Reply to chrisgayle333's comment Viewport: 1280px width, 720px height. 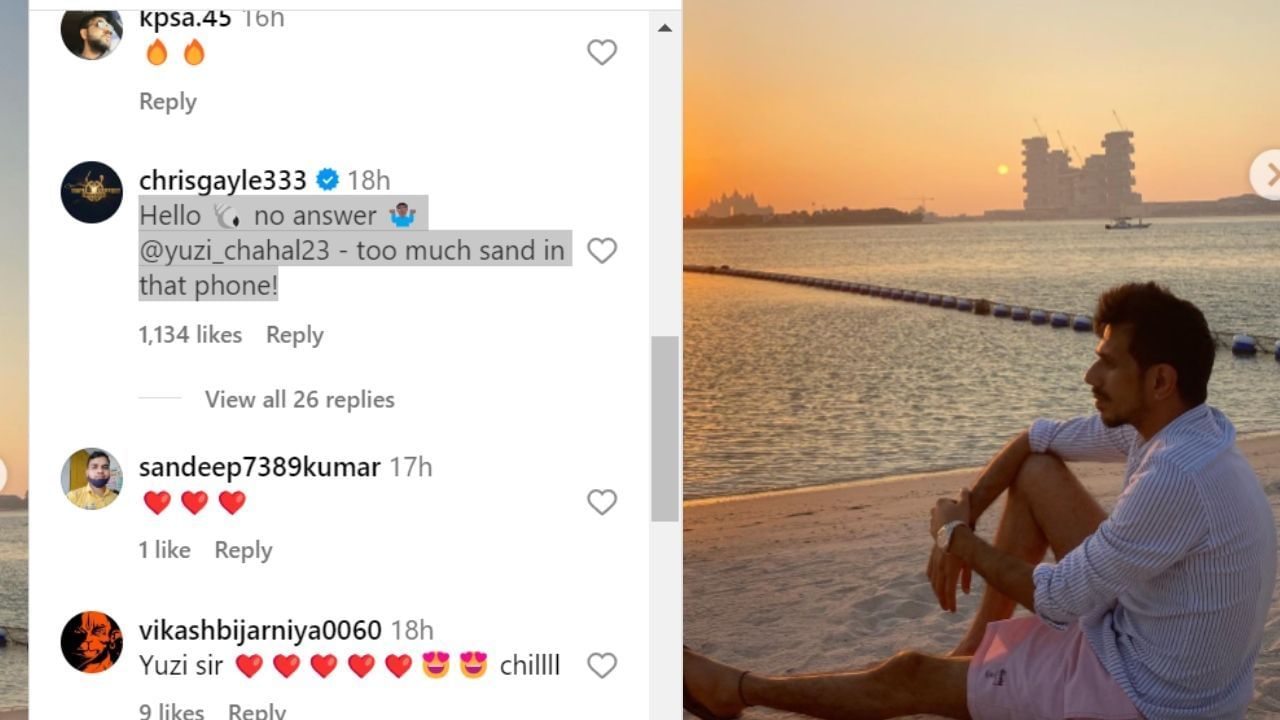(x=294, y=335)
